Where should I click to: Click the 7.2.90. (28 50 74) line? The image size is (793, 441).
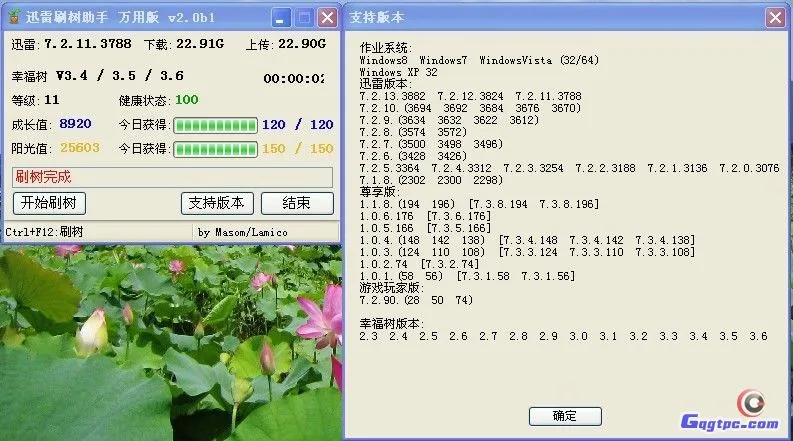click(416, 300)
